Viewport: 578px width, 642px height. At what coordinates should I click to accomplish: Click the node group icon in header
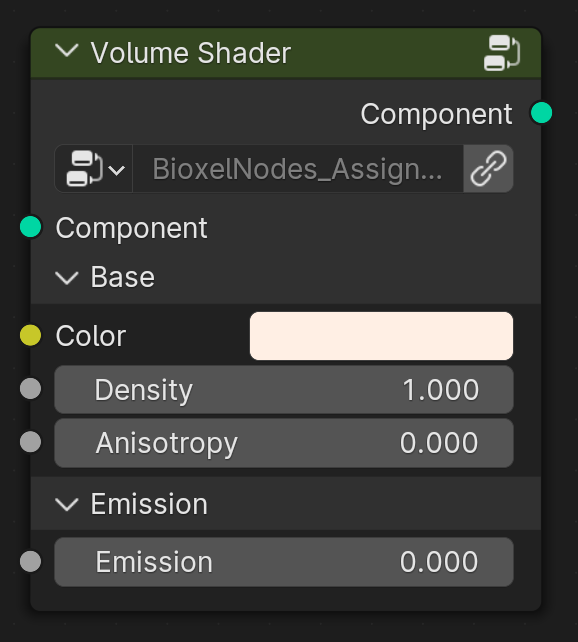click(502, 53)
